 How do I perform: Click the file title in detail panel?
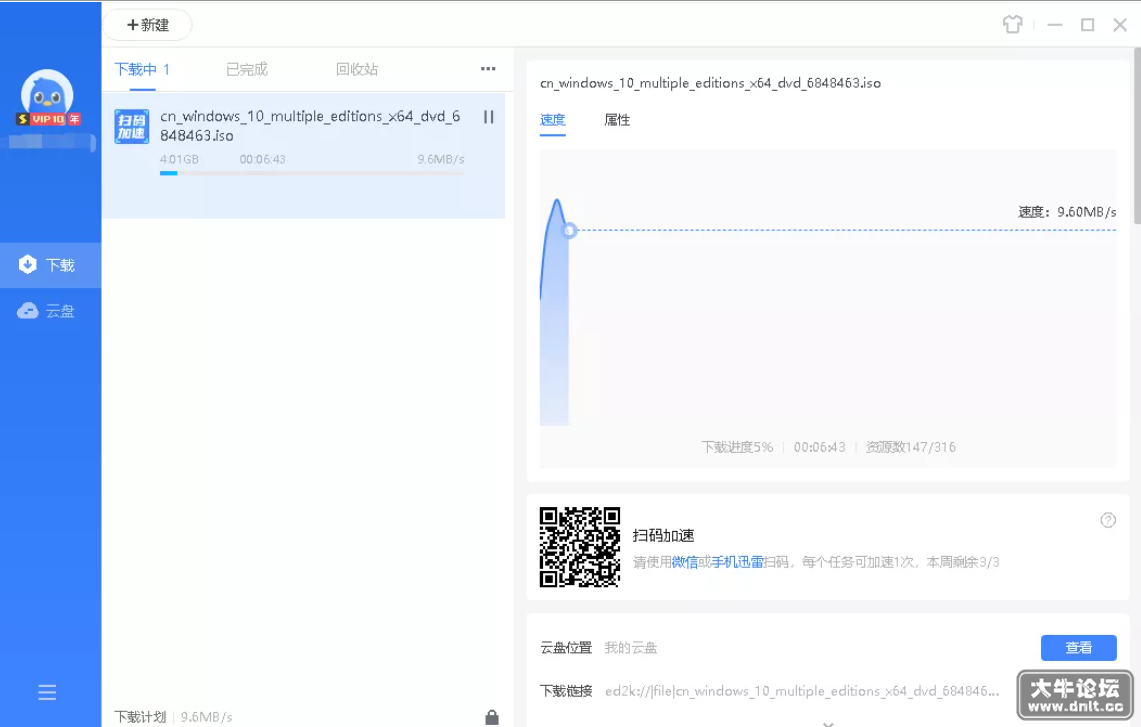710,83
